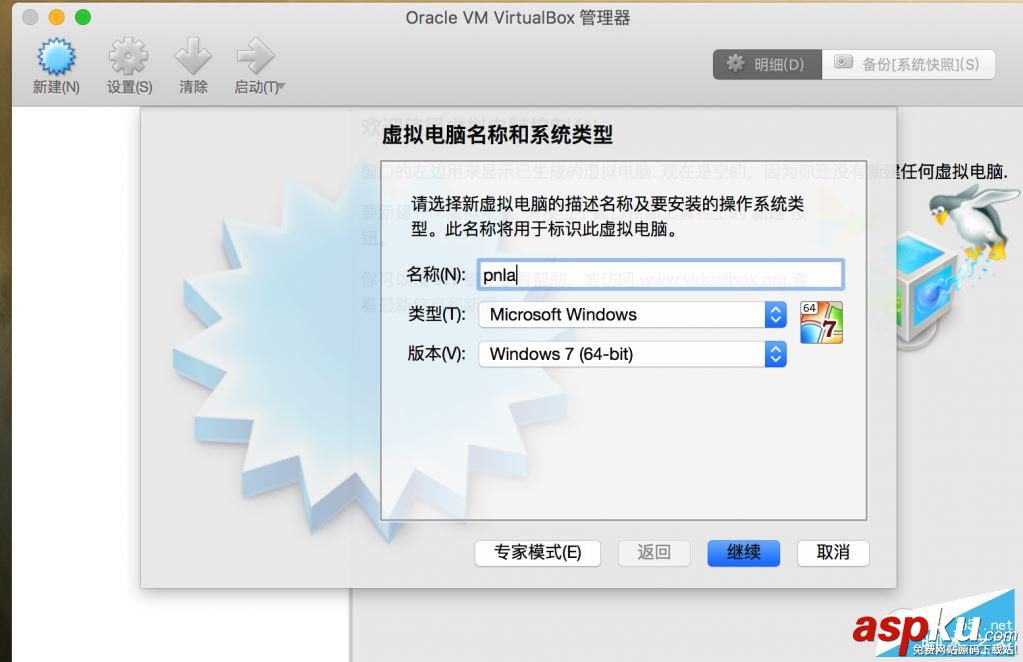Click the green maximize window button

click(x=83, y=17)
